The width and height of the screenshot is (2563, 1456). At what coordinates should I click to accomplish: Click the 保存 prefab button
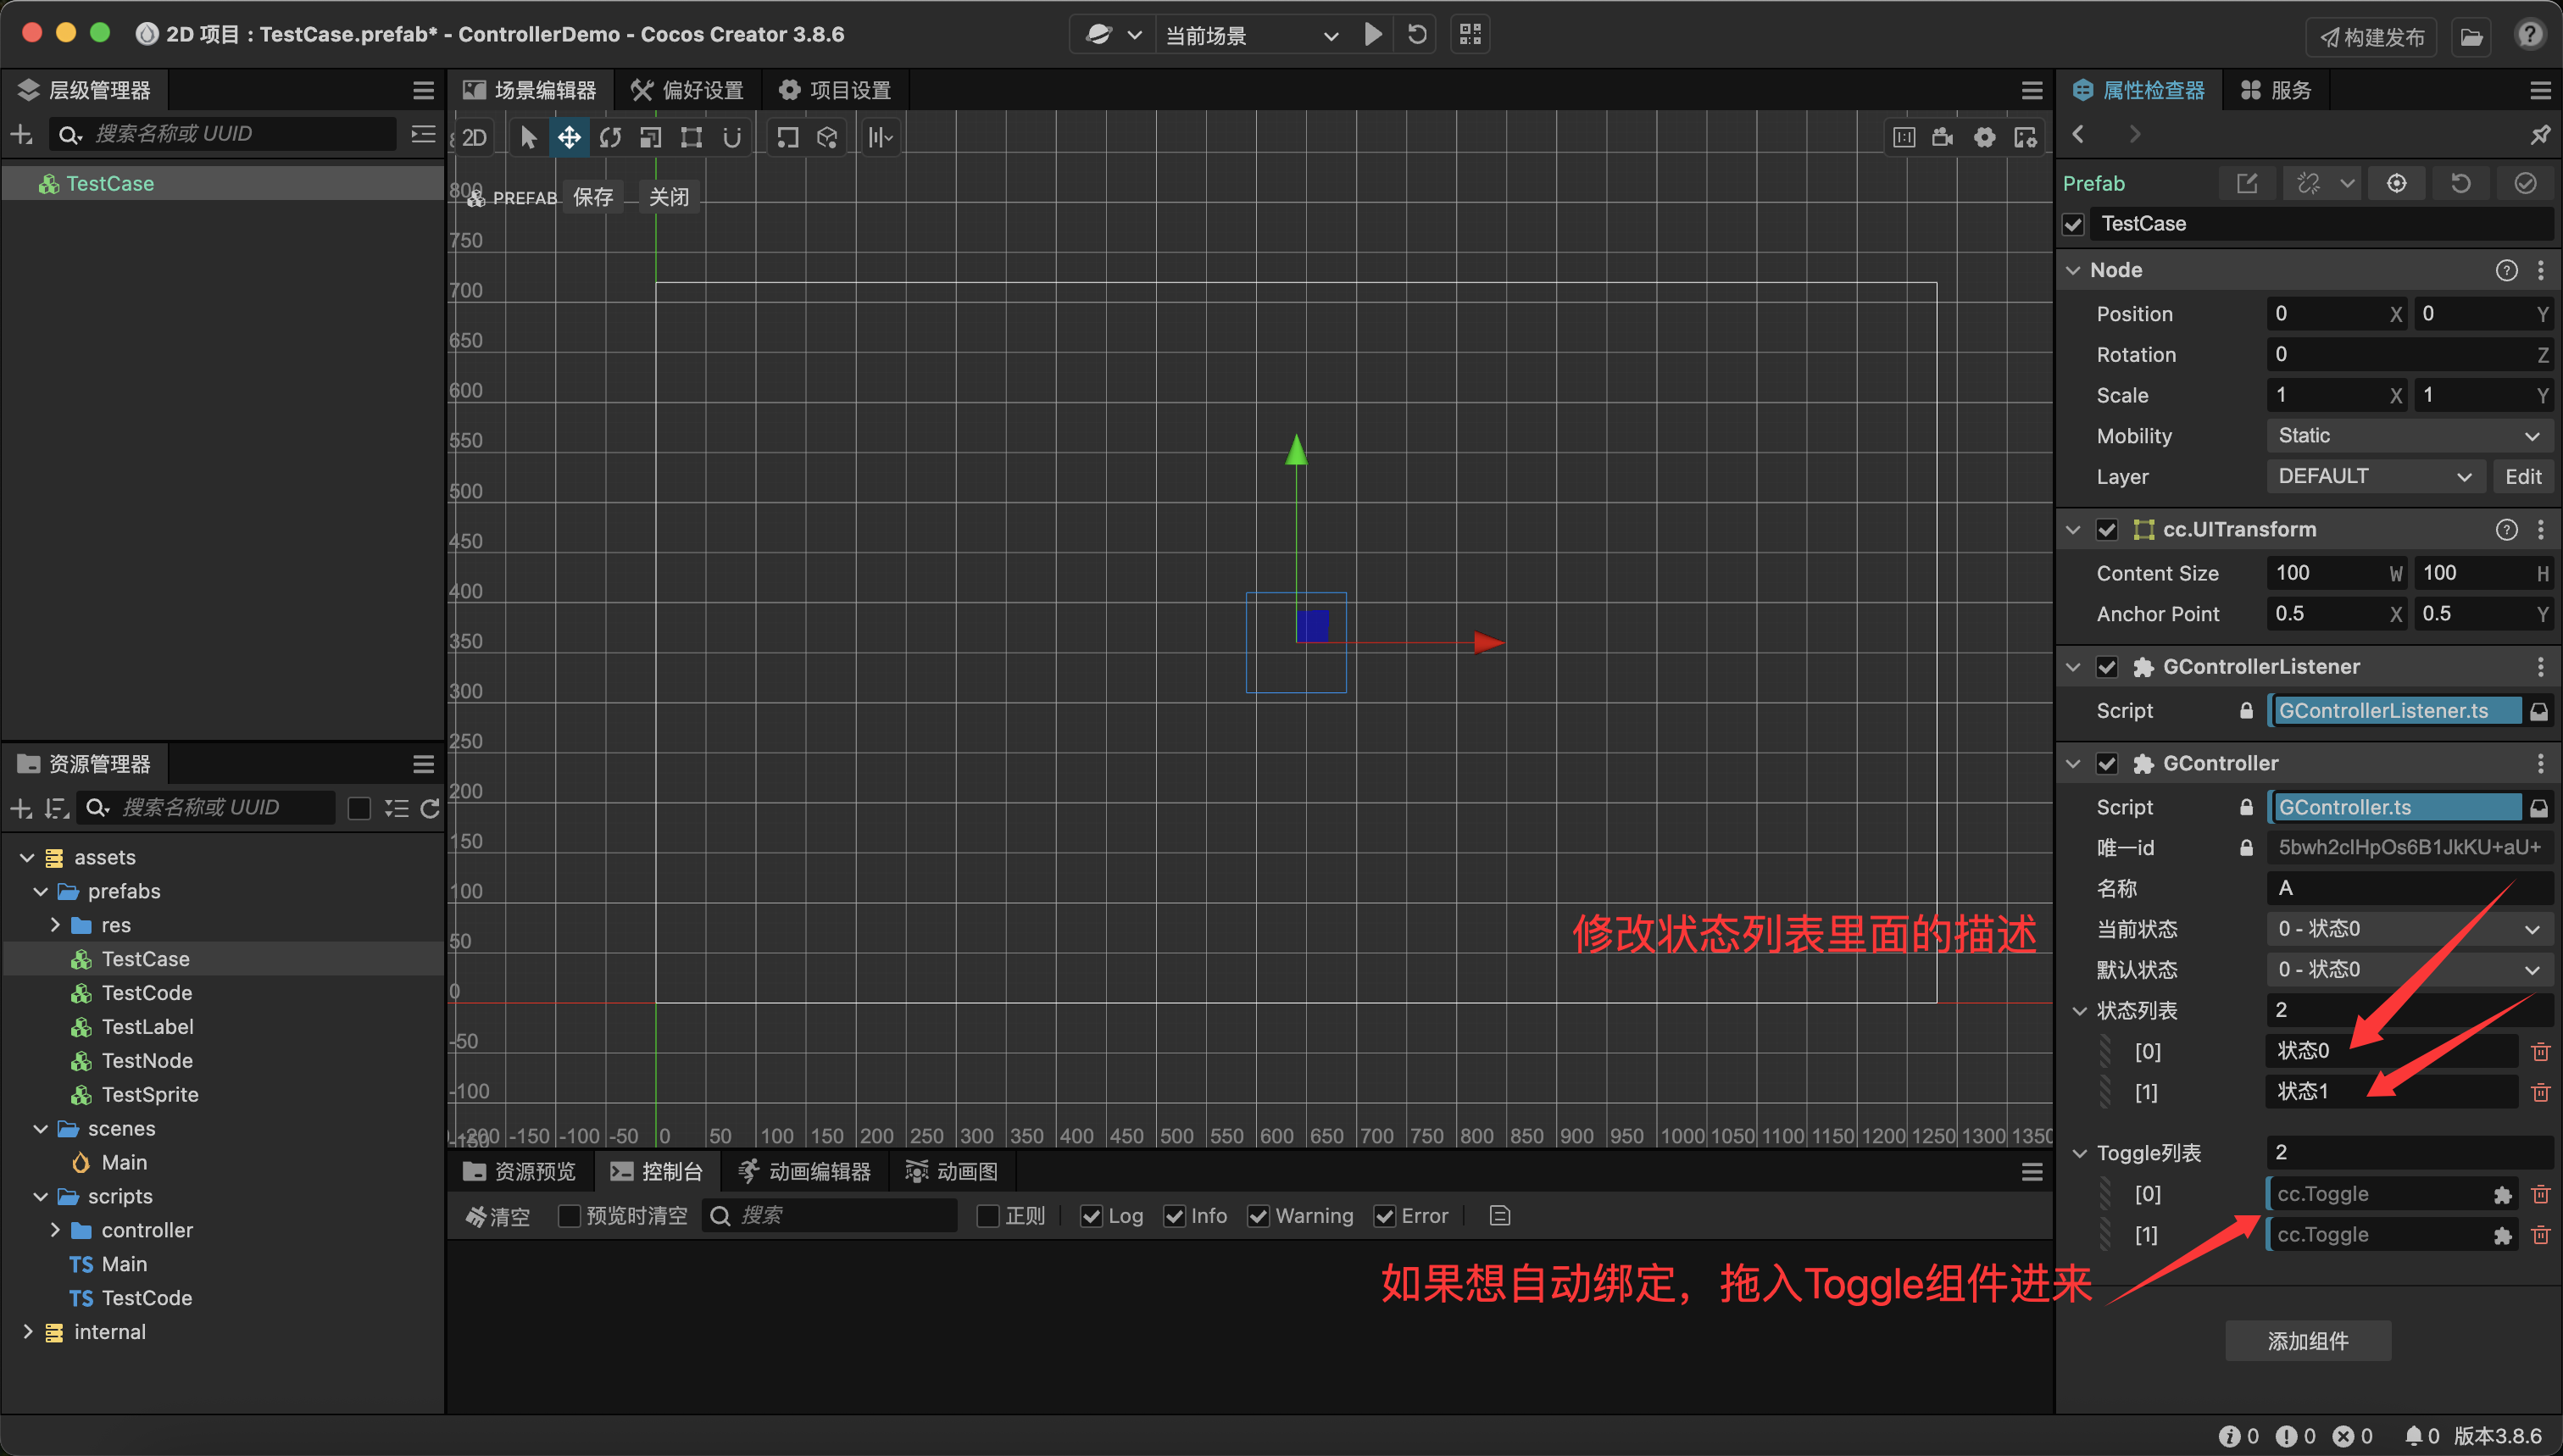[593, 197]
